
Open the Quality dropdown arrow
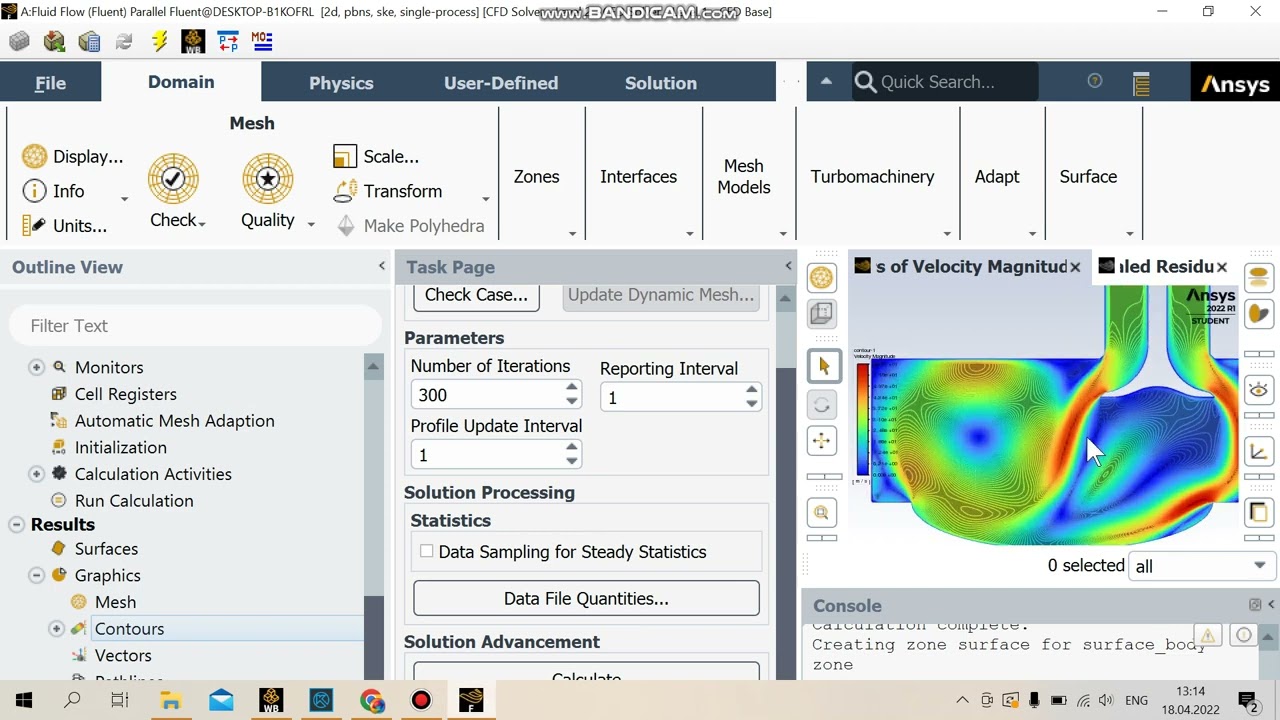point(311,224)
